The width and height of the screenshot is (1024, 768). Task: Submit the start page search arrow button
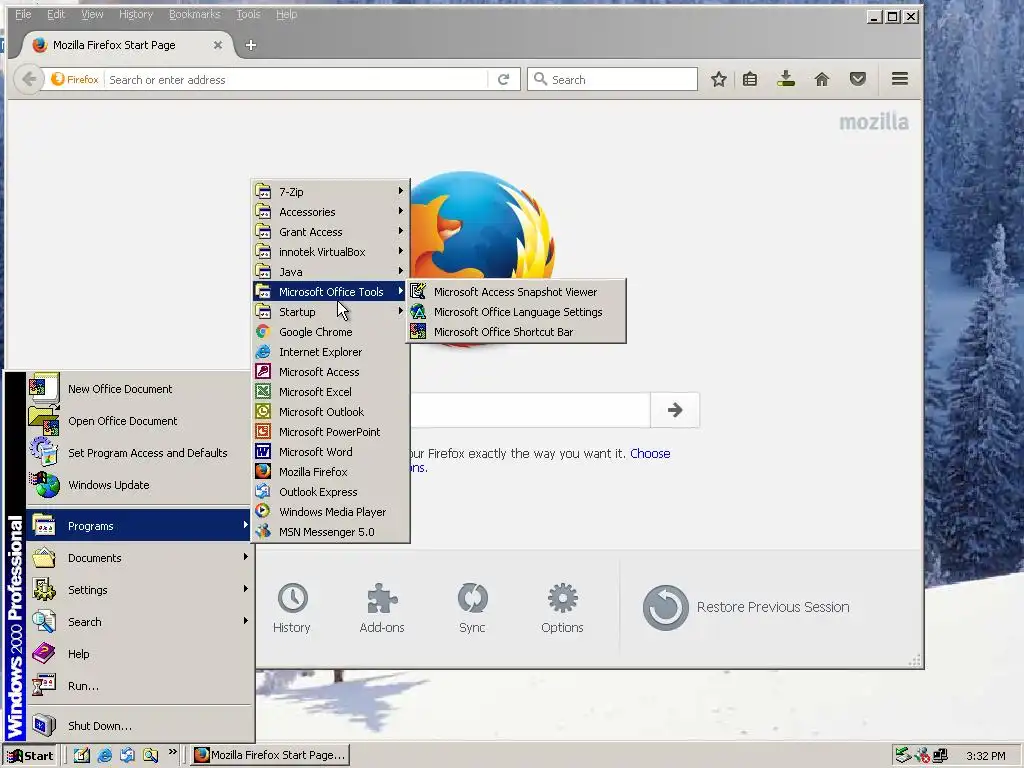[675, 410]
